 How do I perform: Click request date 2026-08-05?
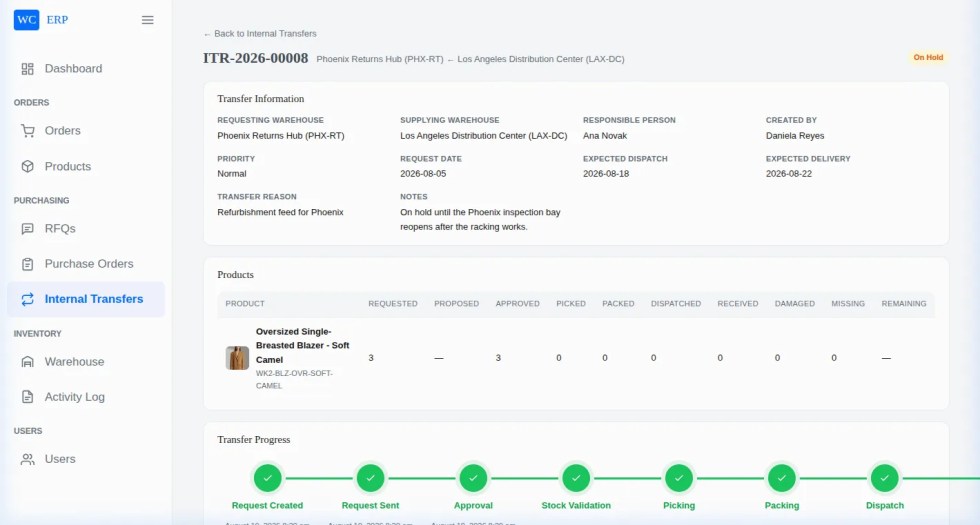pyautogui.click(x=423, y=174)
